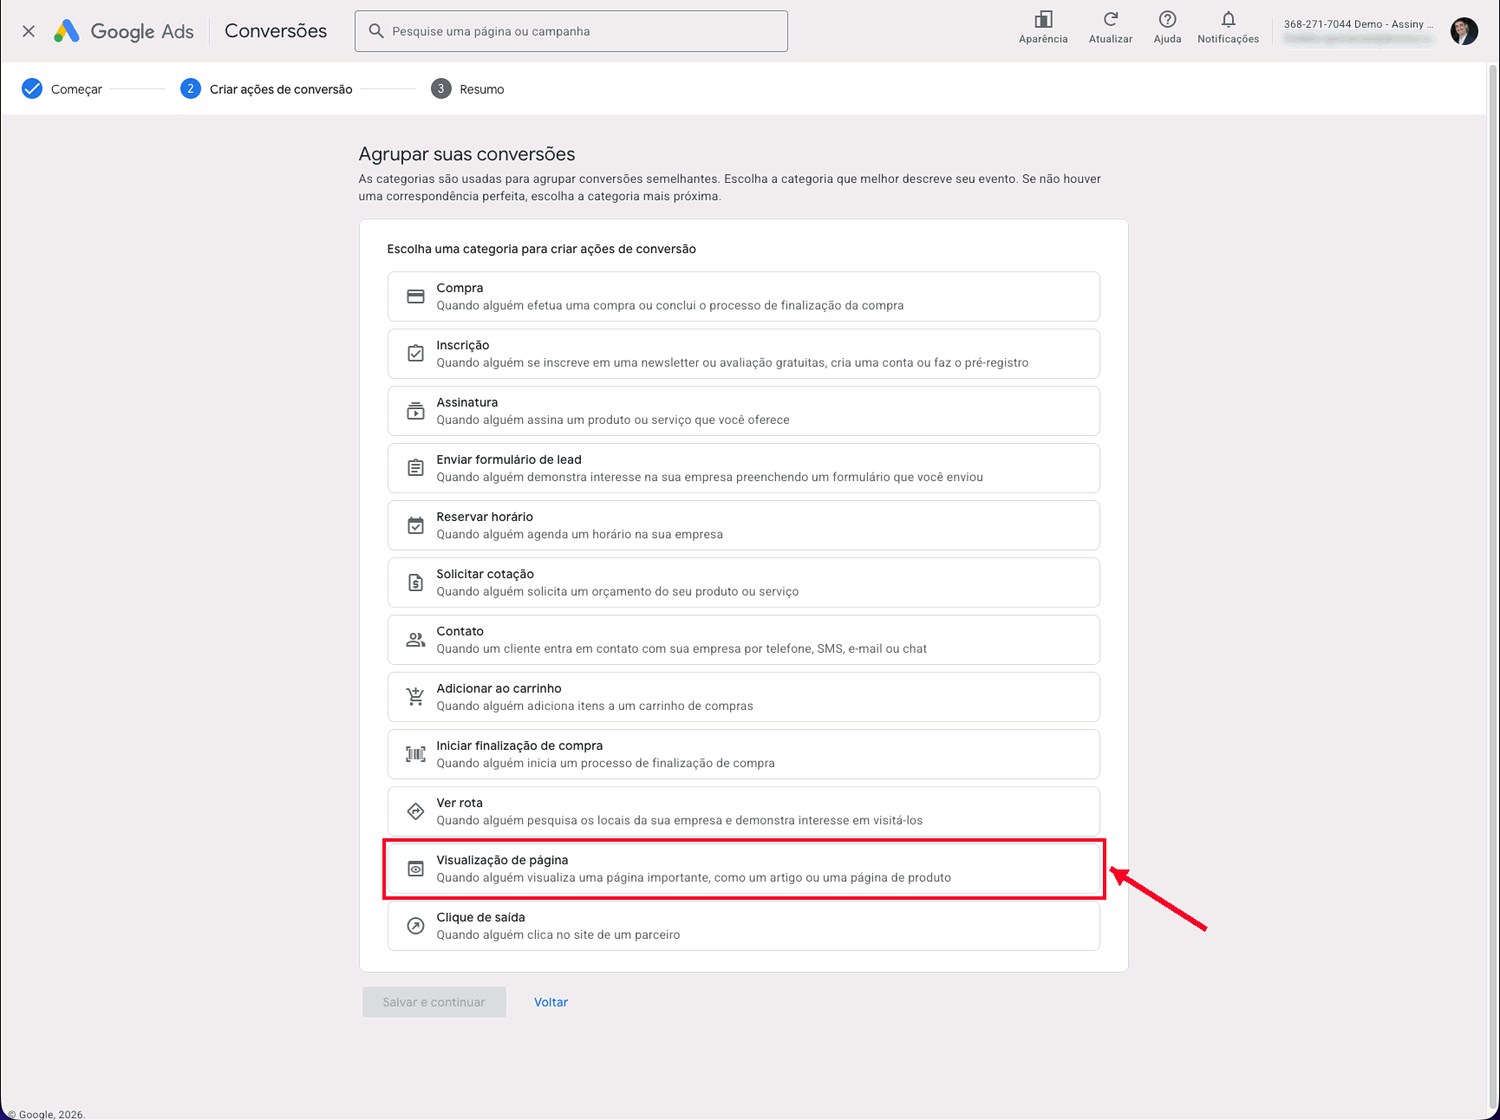Click the Visualização de página eye icon
Image resolution: width=1500 pixels, height=1120 pixels.
click(416, 869)
